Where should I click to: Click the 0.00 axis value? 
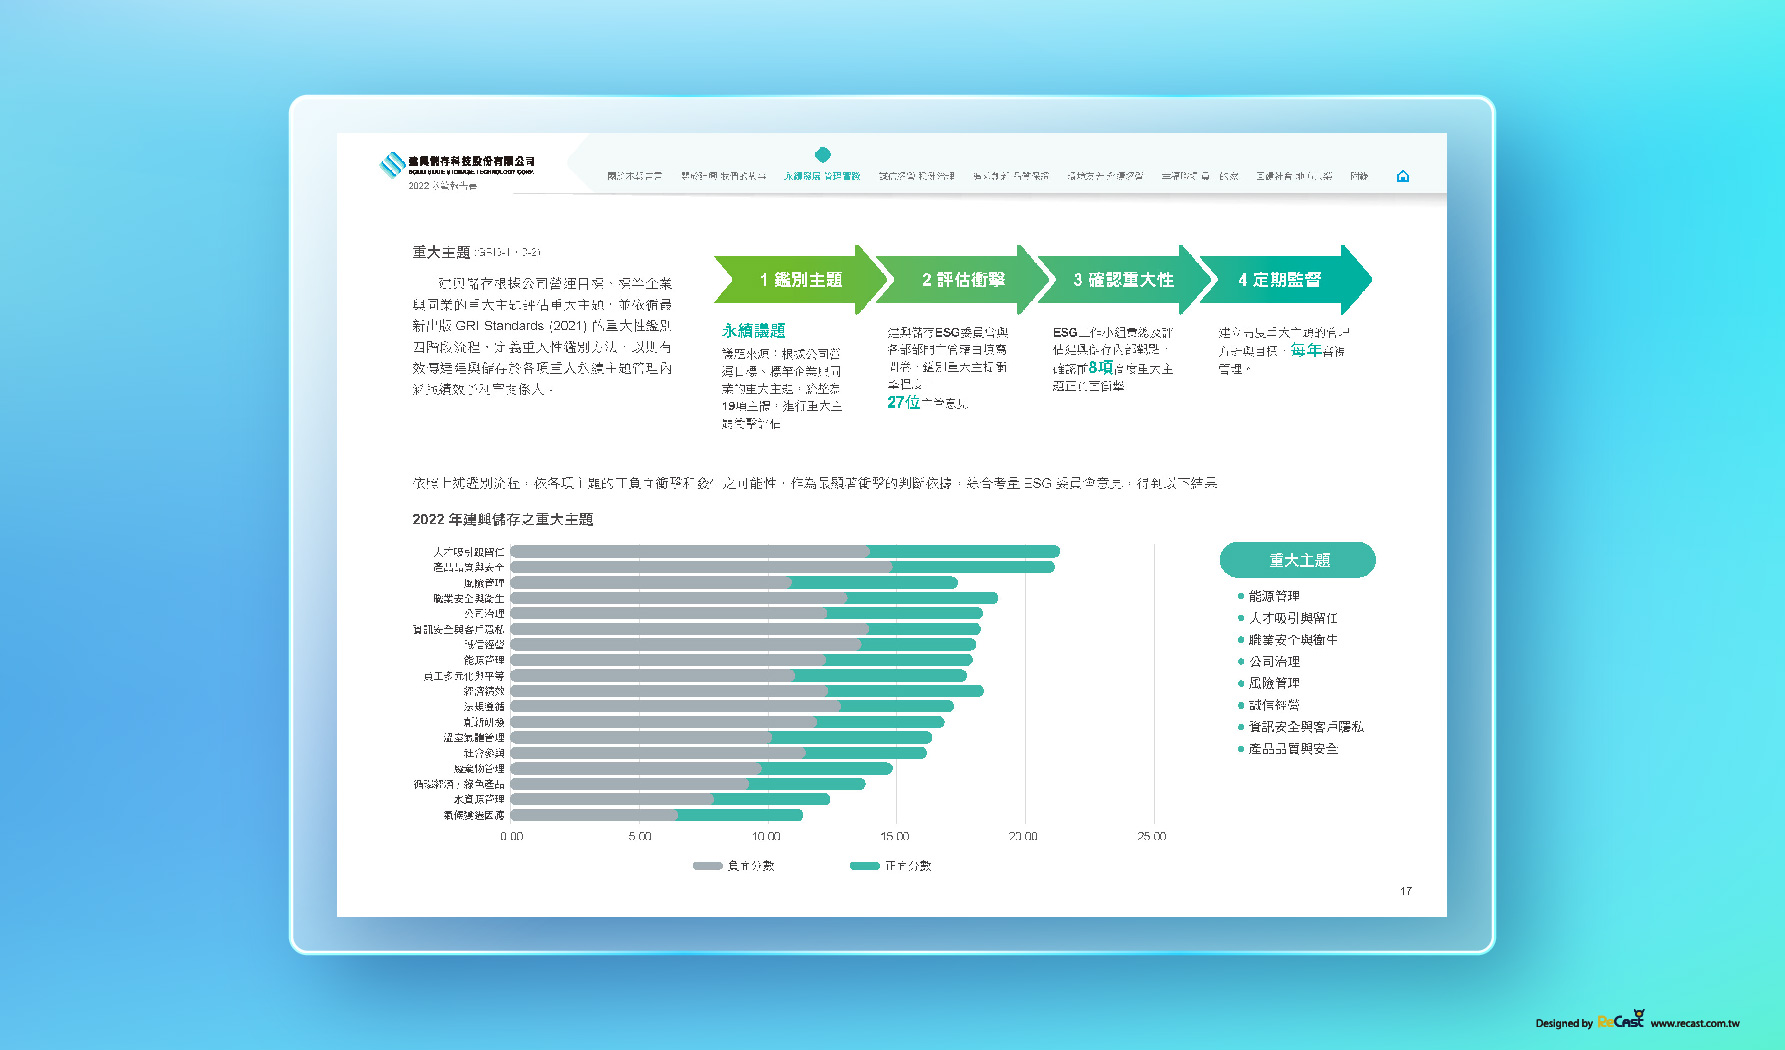511,836
